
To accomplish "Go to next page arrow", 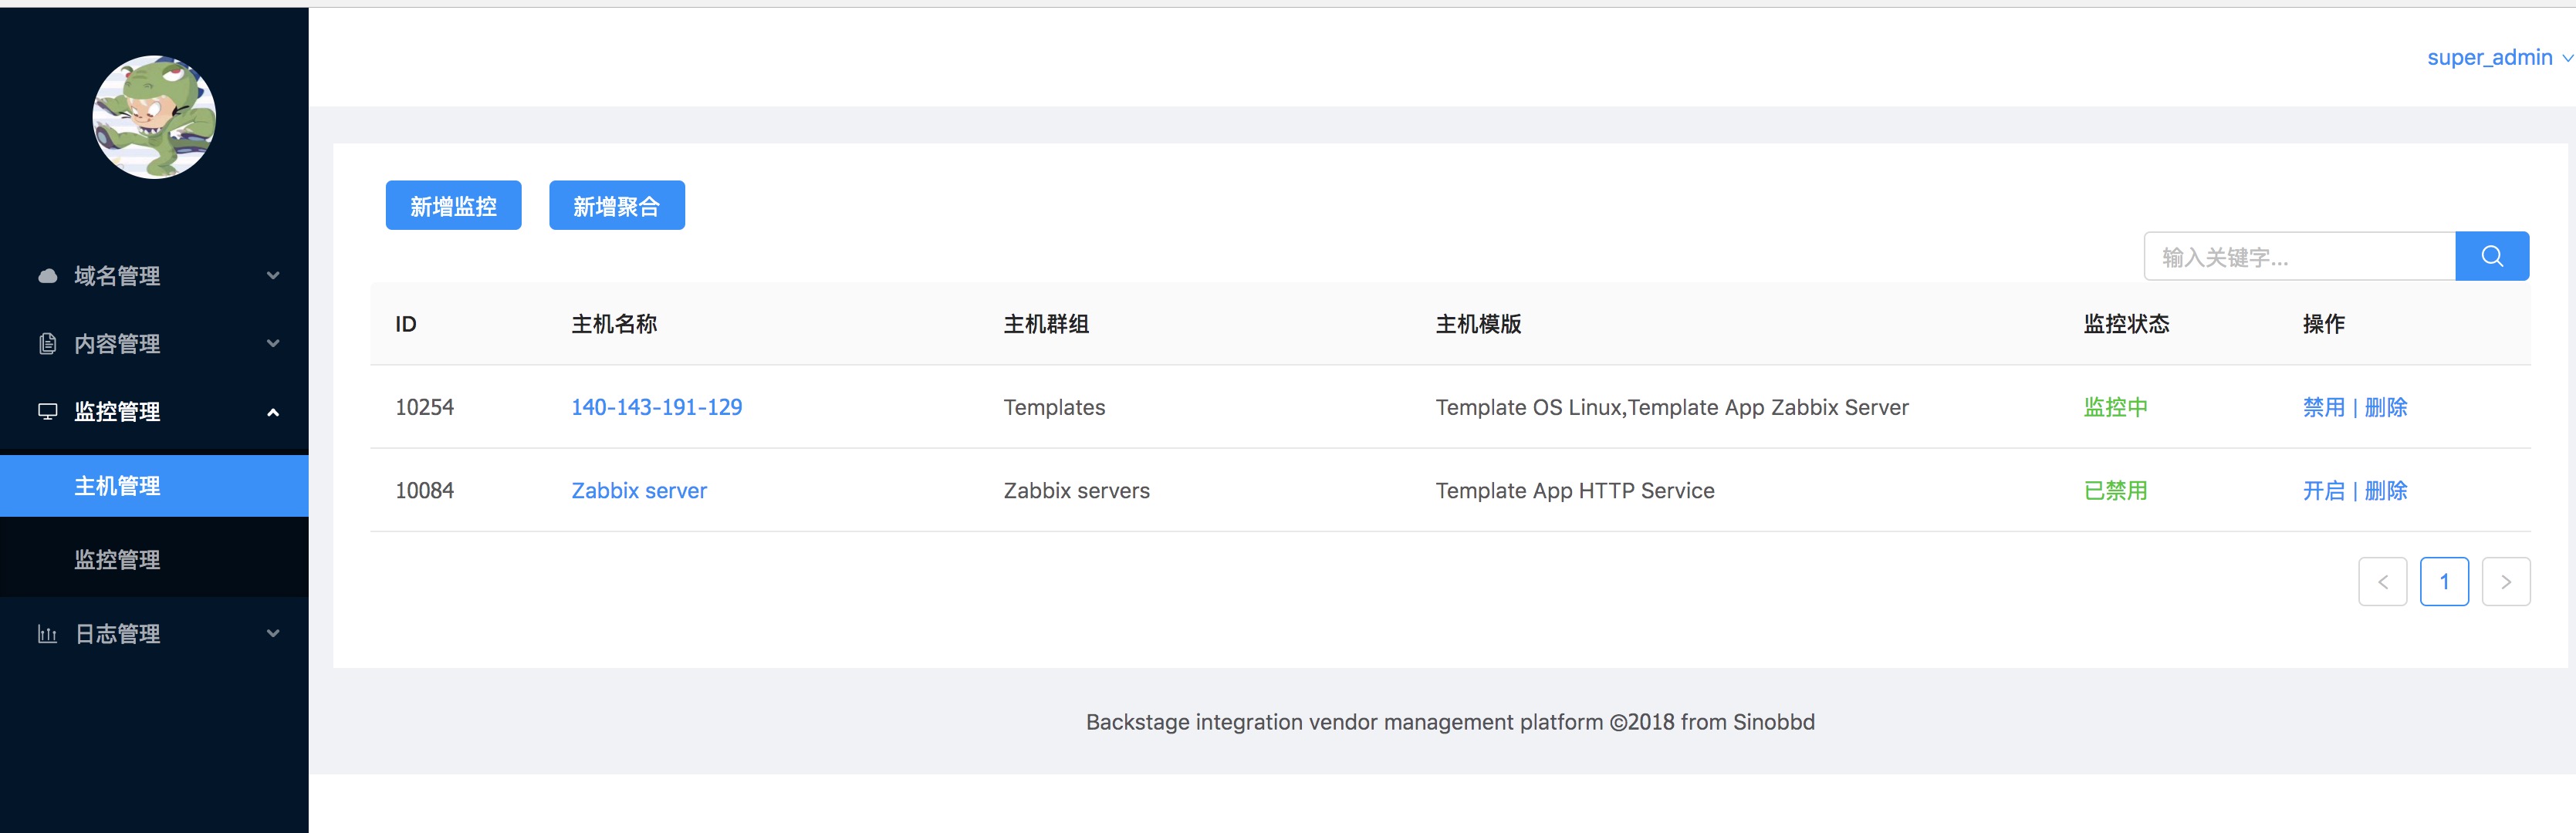I will 2505,582.
